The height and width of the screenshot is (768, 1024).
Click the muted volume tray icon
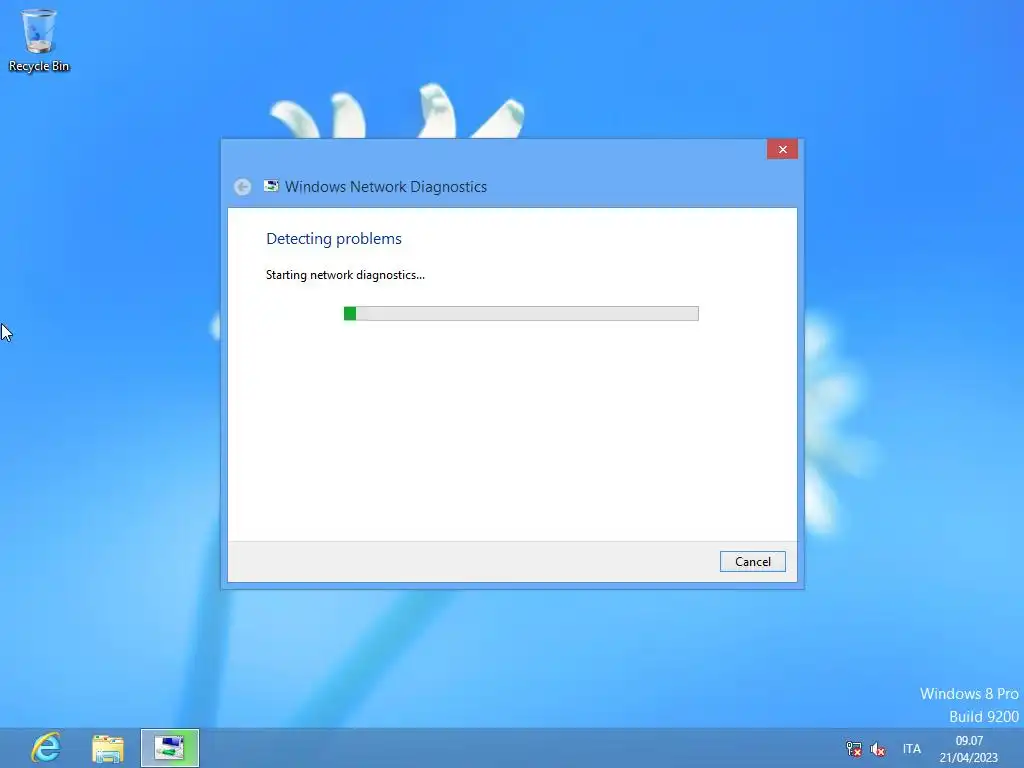tap(878, 749)
